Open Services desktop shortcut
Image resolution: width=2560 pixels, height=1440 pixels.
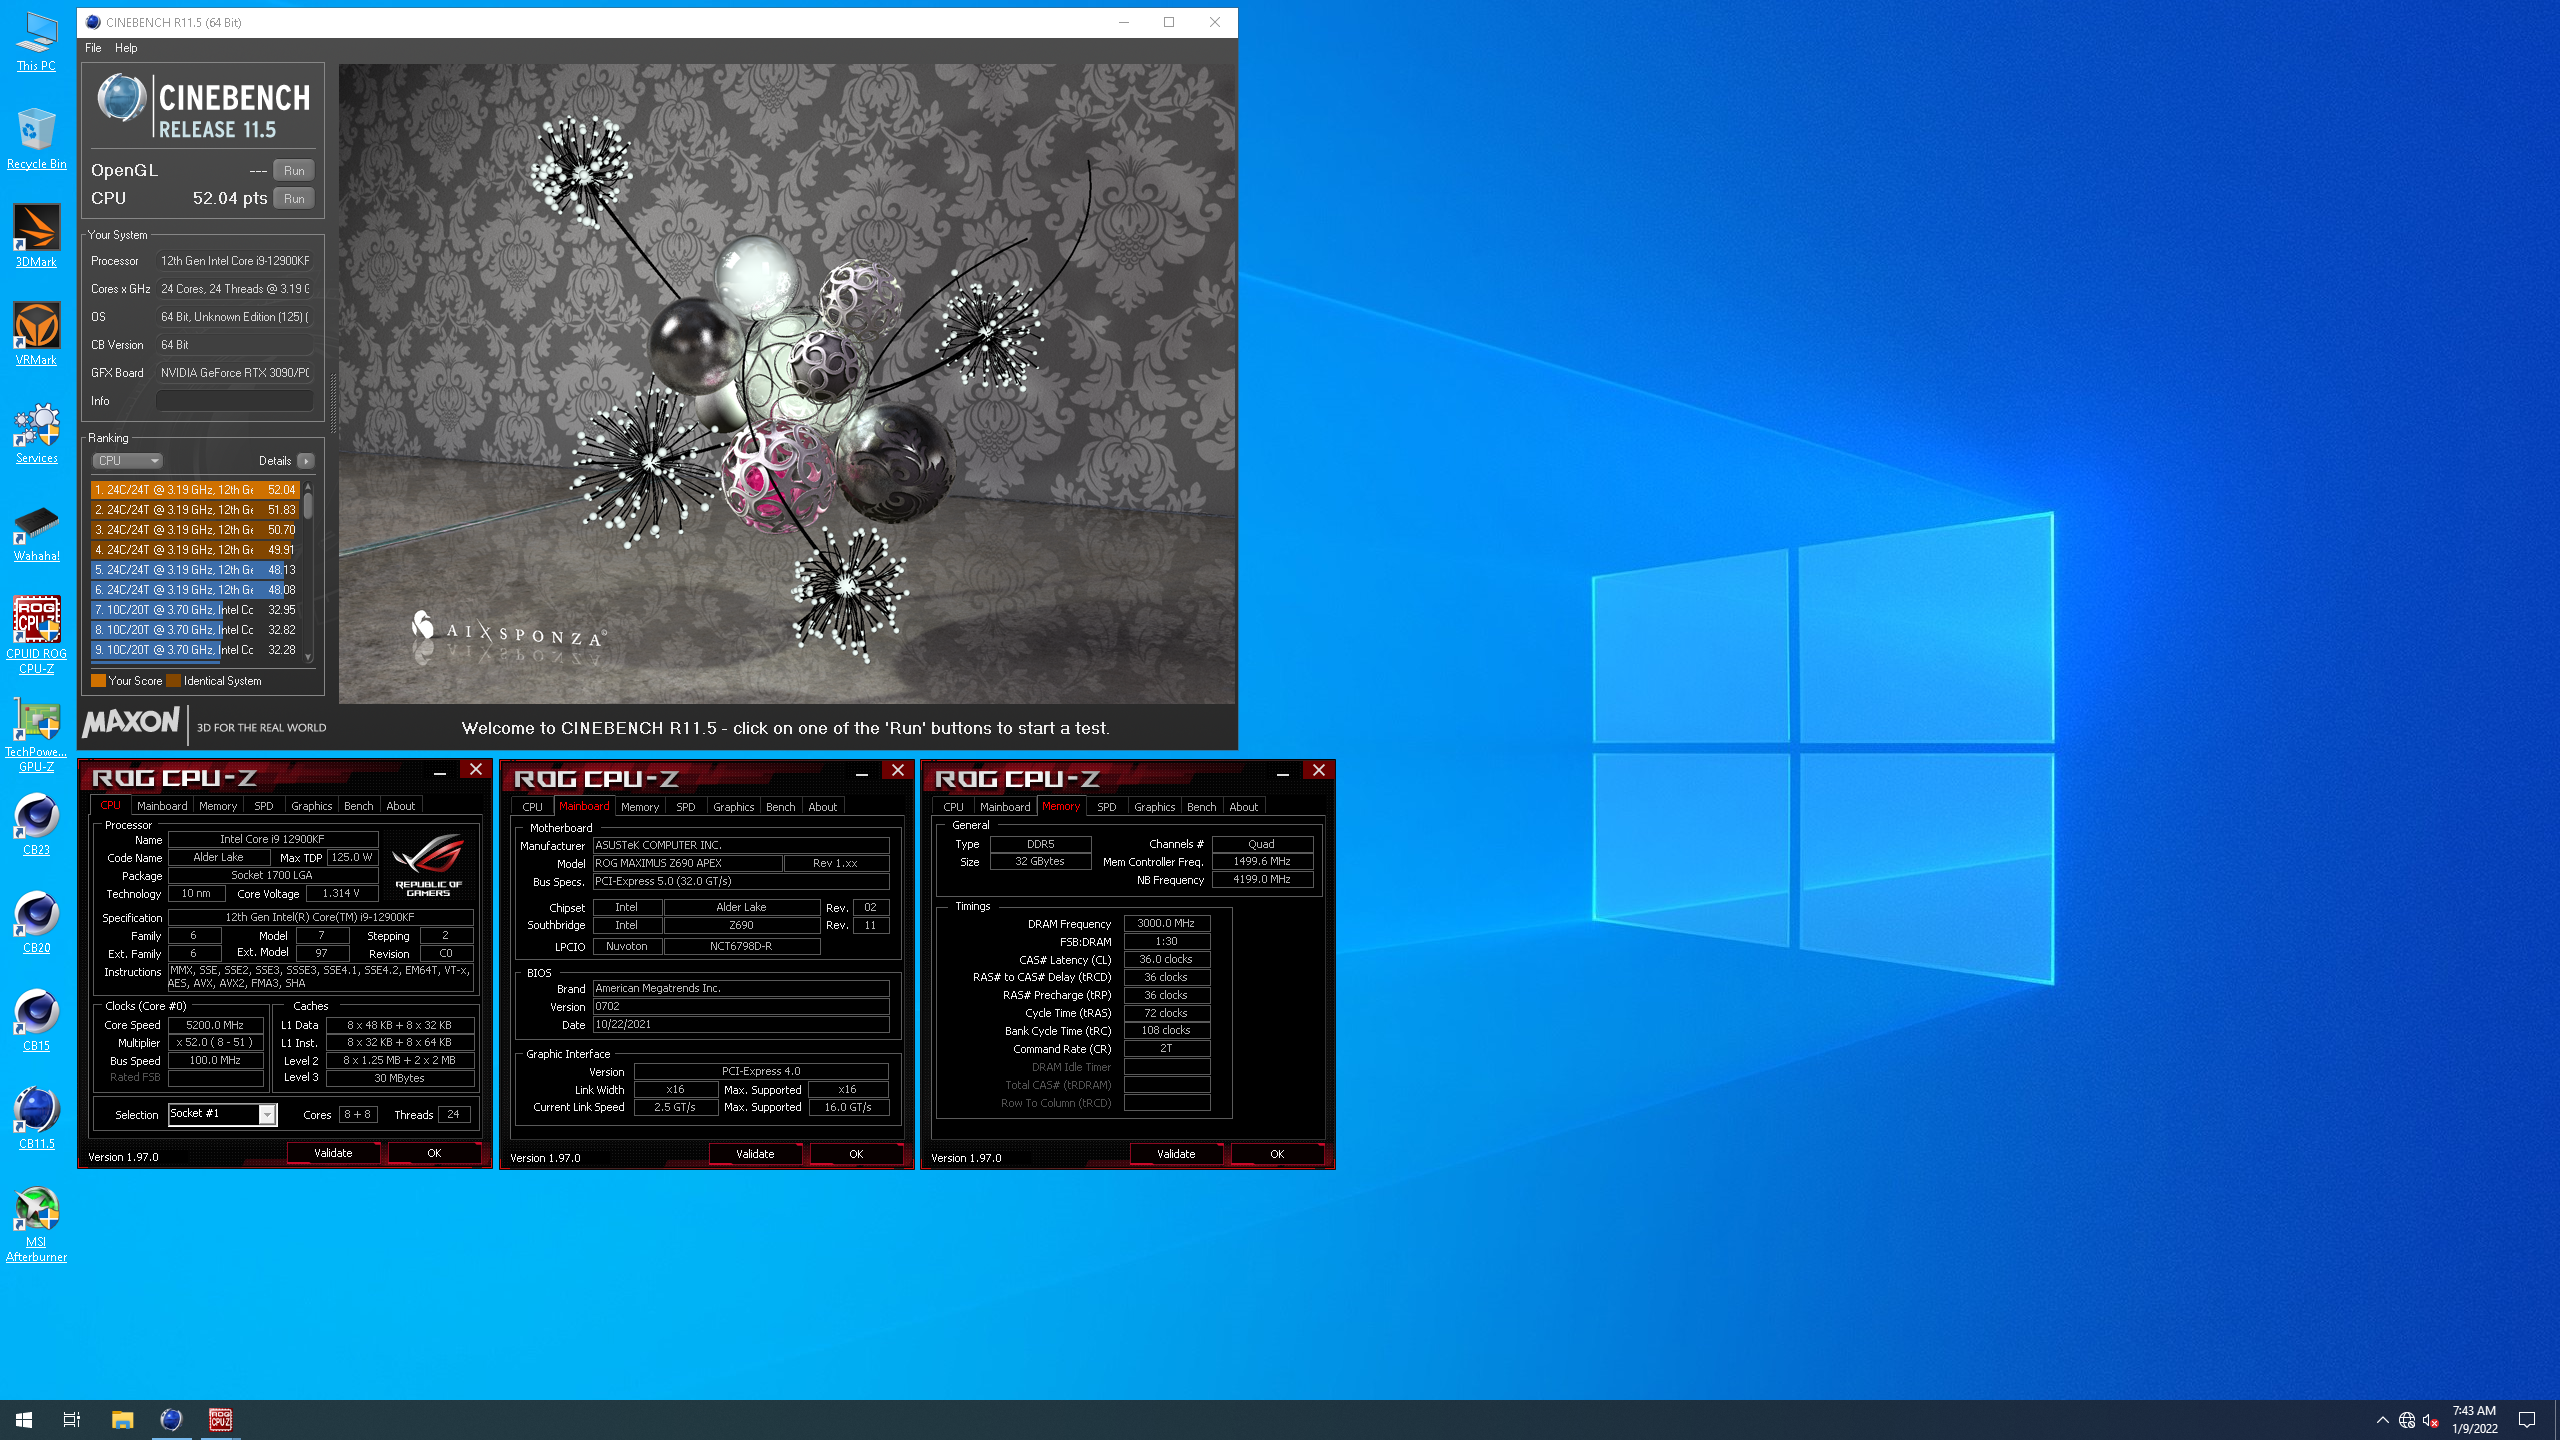point(36,433)
